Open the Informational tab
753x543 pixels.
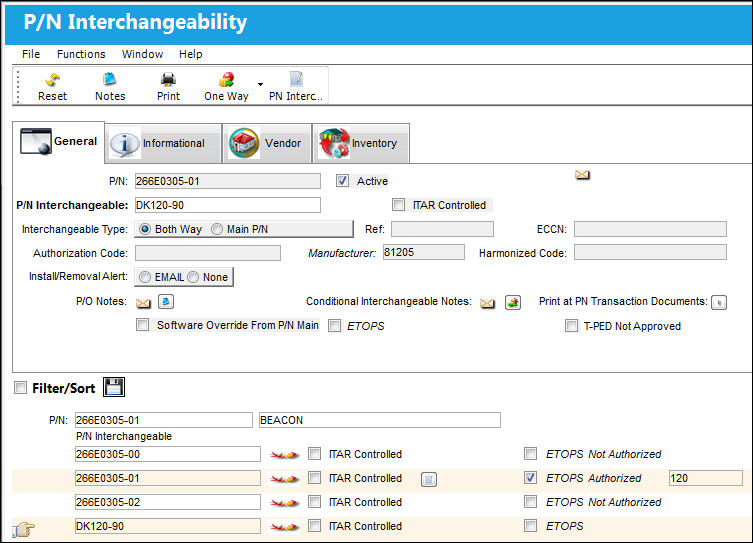click(x=163, y=144)
